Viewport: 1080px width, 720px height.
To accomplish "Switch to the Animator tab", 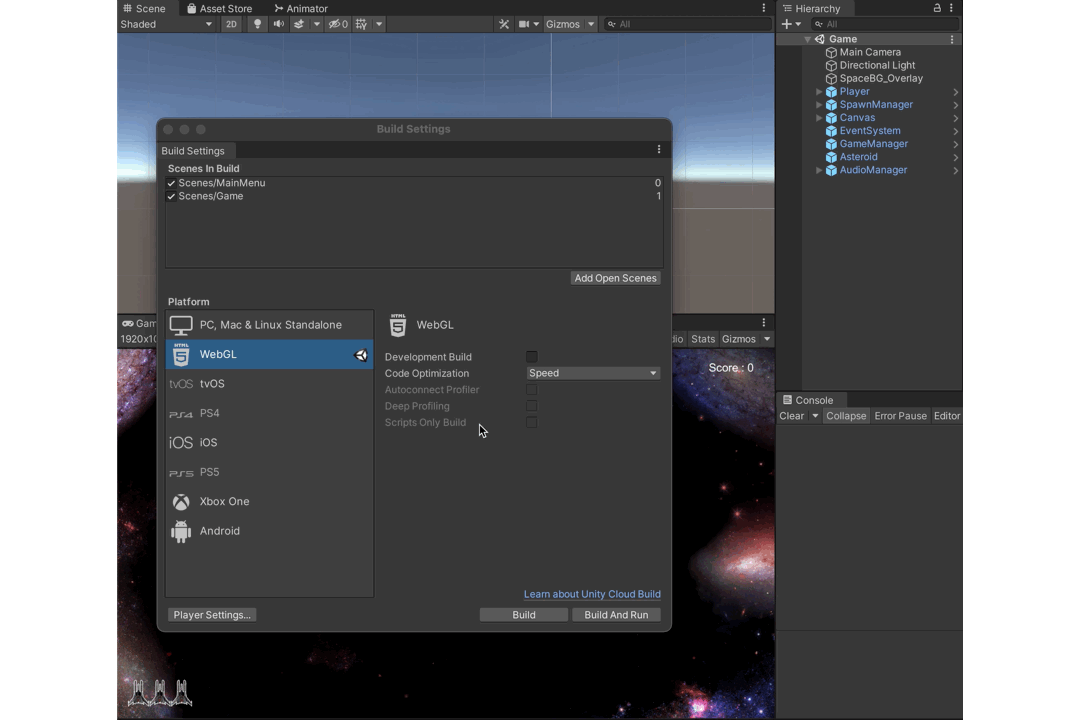I will pos(301,8).
